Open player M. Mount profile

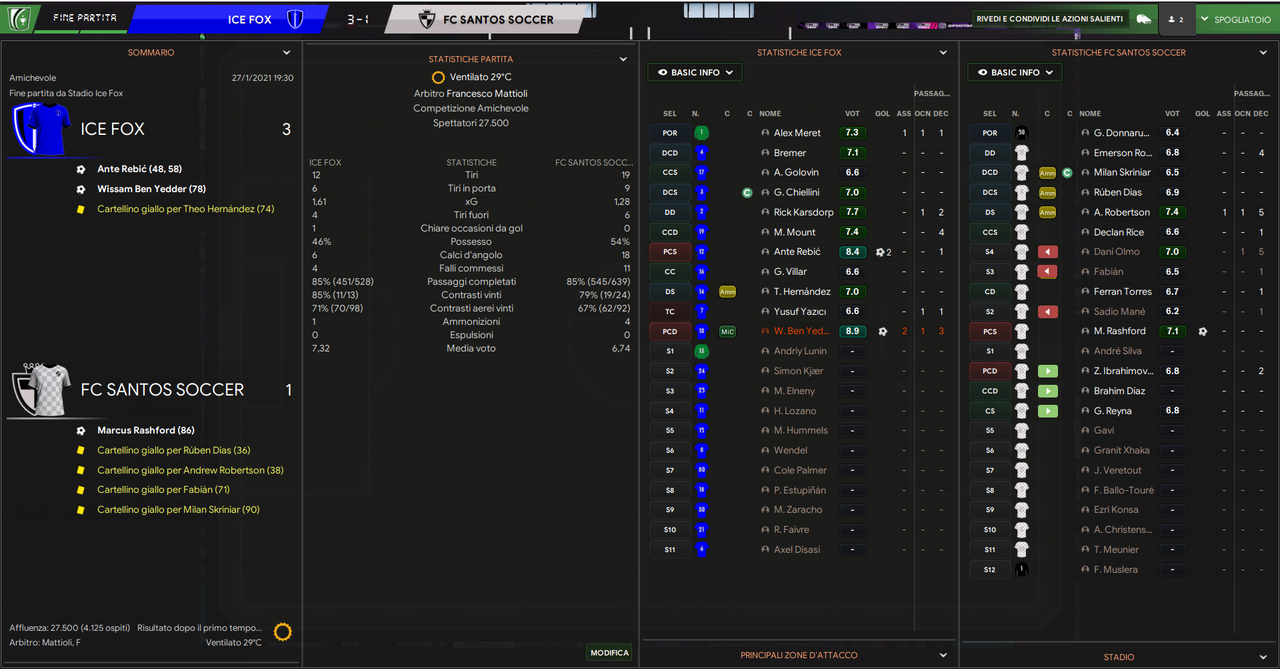[795, 232]
